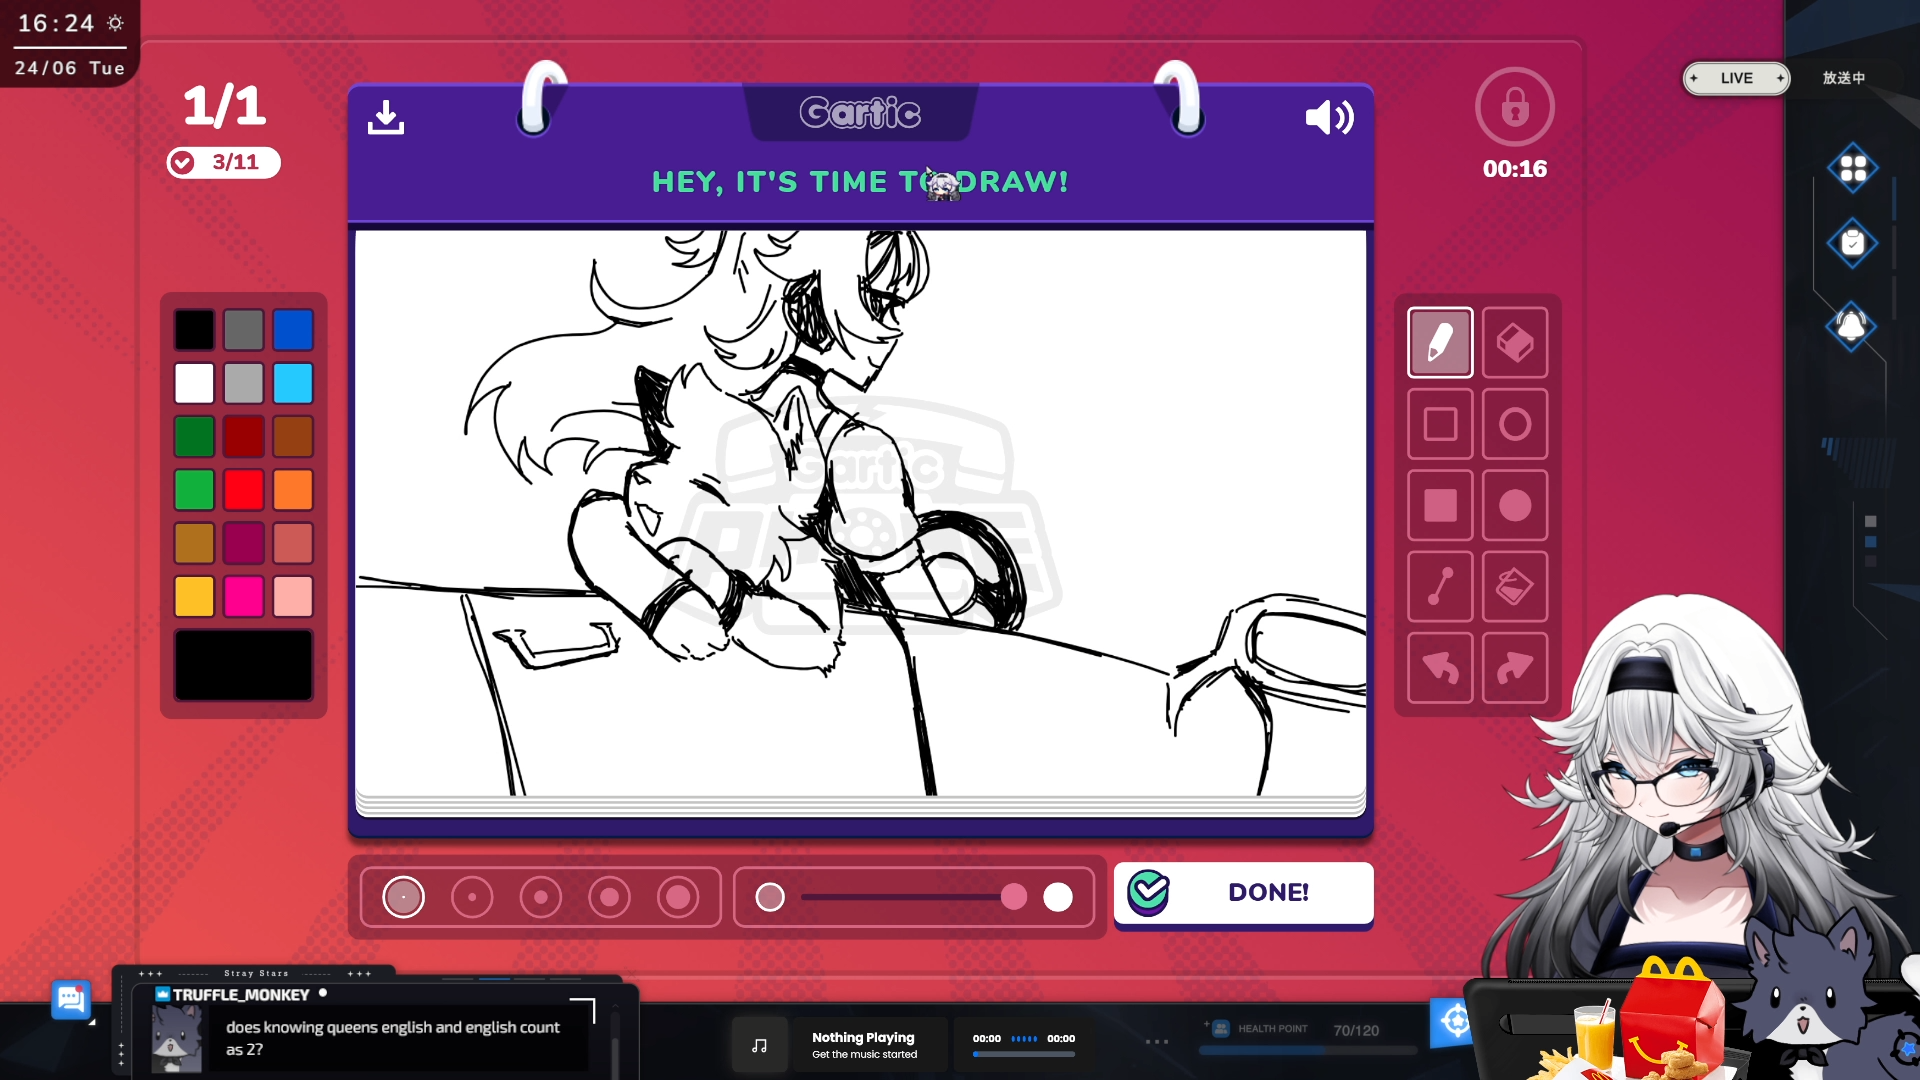Select the straight line tool

coord(1440,586)
